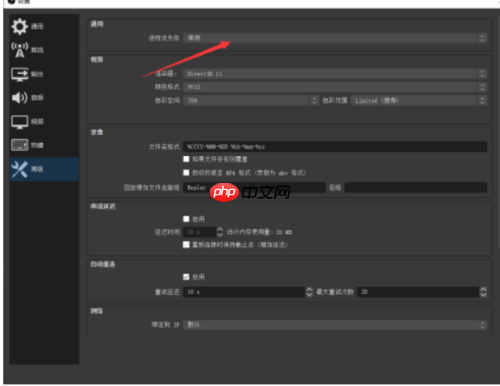Toggle the preserve cutoff point when reconnecting checkbox
Image resolution: width=500 pixels, height=386 pixels.
point(186,245)
